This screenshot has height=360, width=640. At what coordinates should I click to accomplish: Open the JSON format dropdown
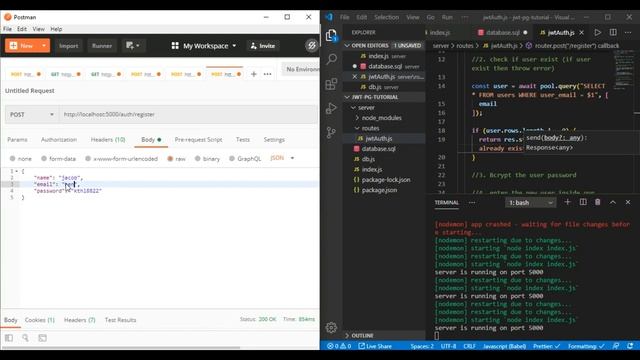coord(282,158)
